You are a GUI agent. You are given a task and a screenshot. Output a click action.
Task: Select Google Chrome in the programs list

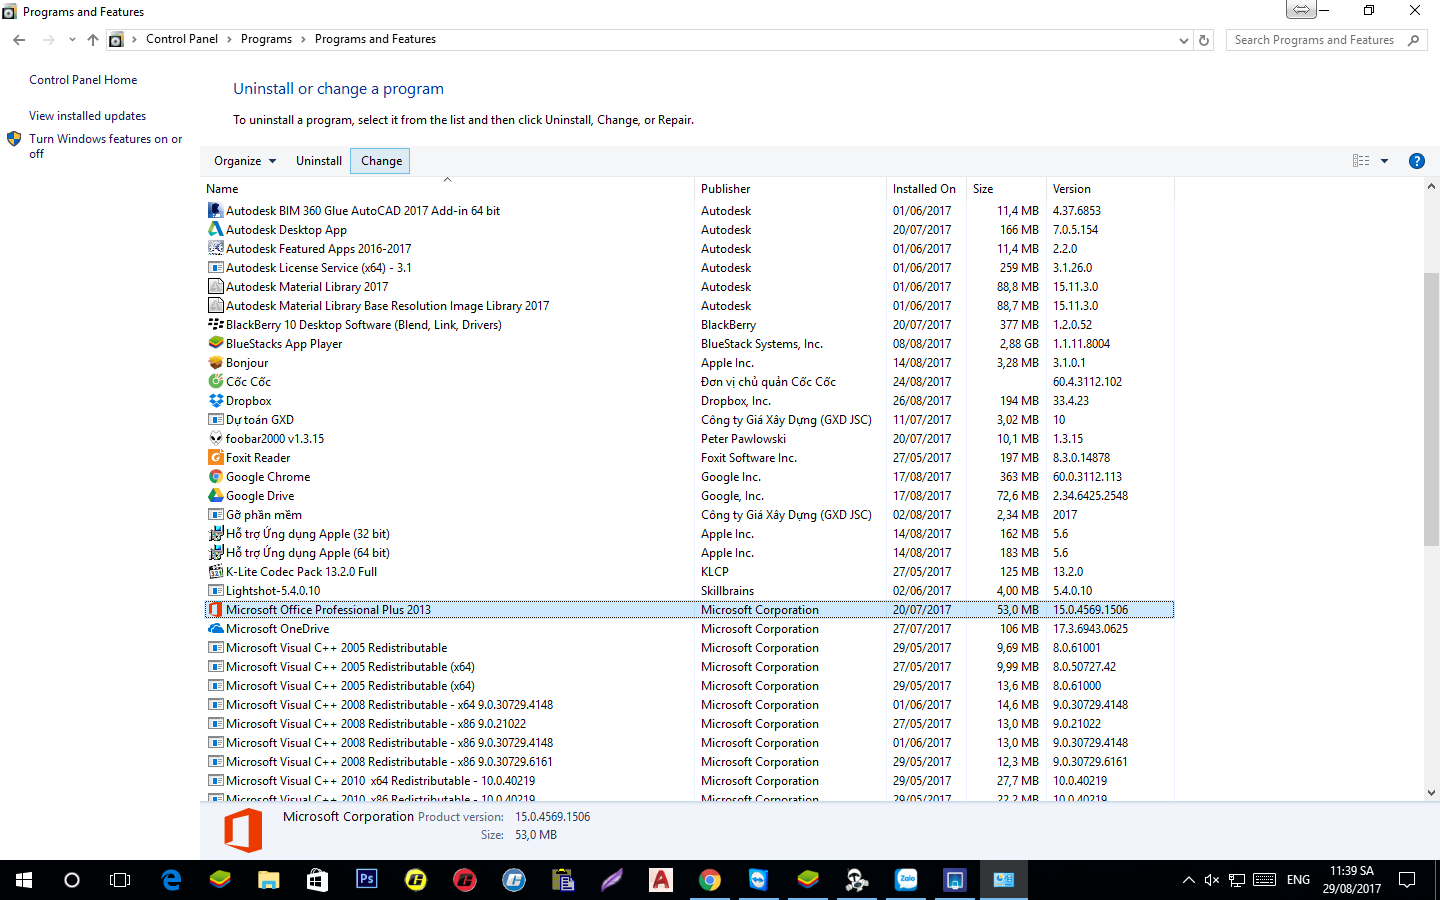pos(268,477)
